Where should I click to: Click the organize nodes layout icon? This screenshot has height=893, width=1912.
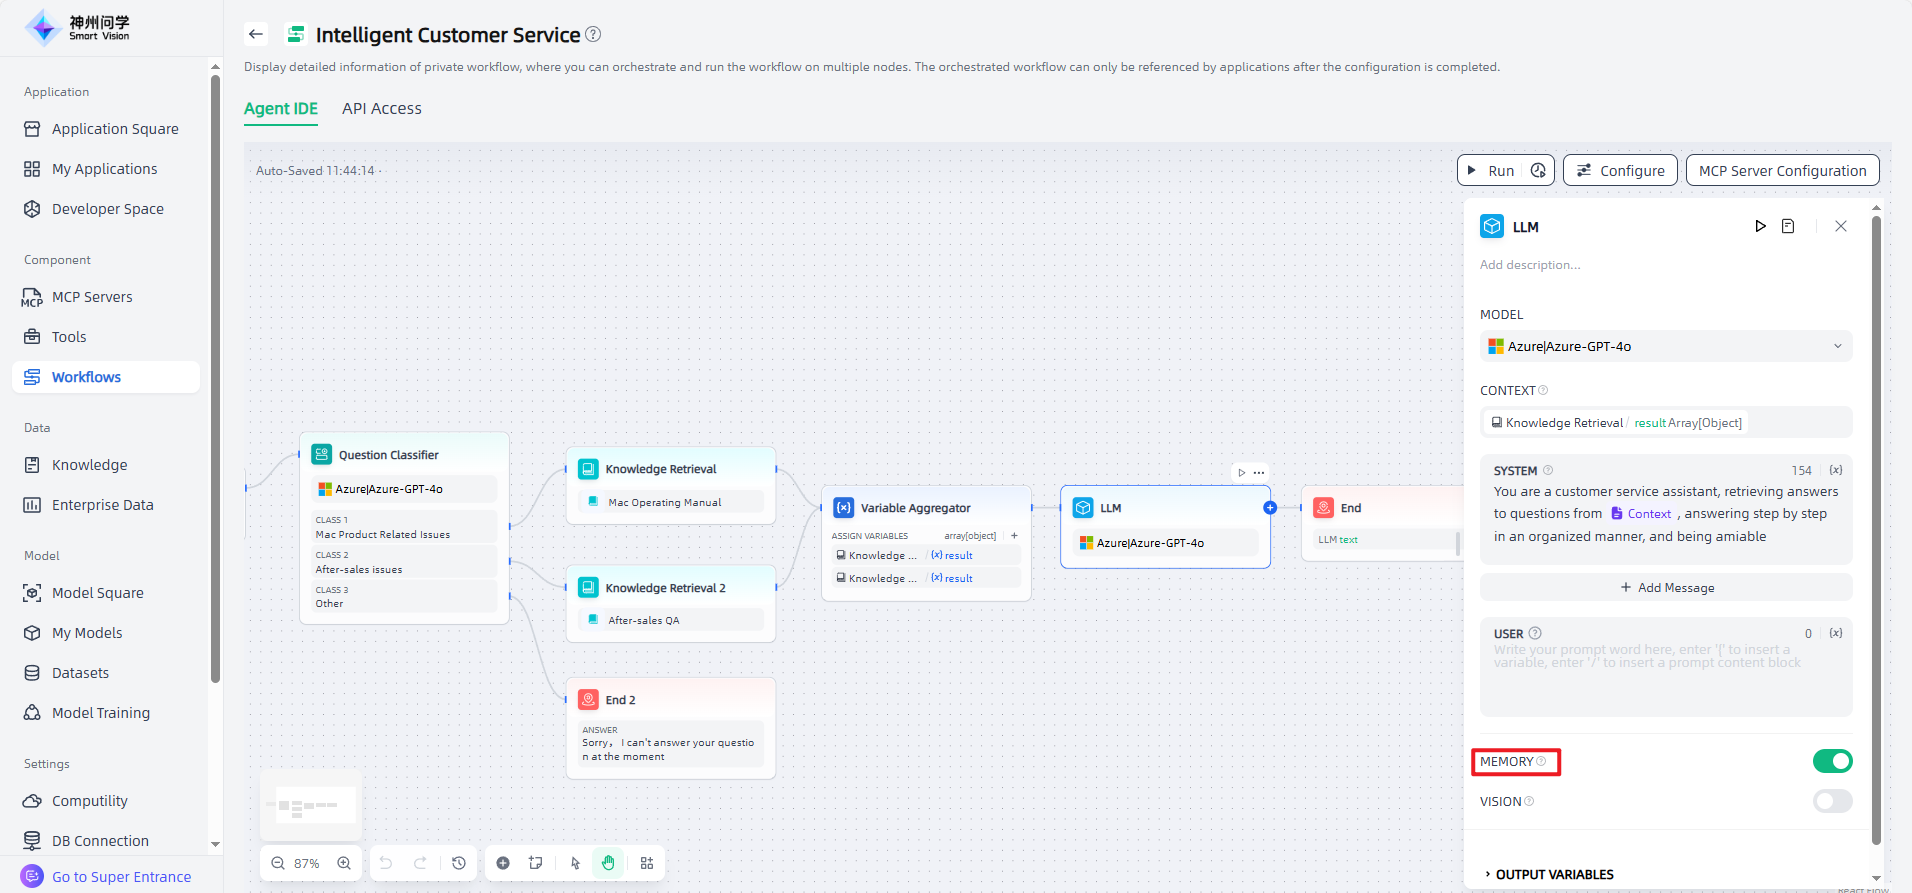tap(647, 863)
